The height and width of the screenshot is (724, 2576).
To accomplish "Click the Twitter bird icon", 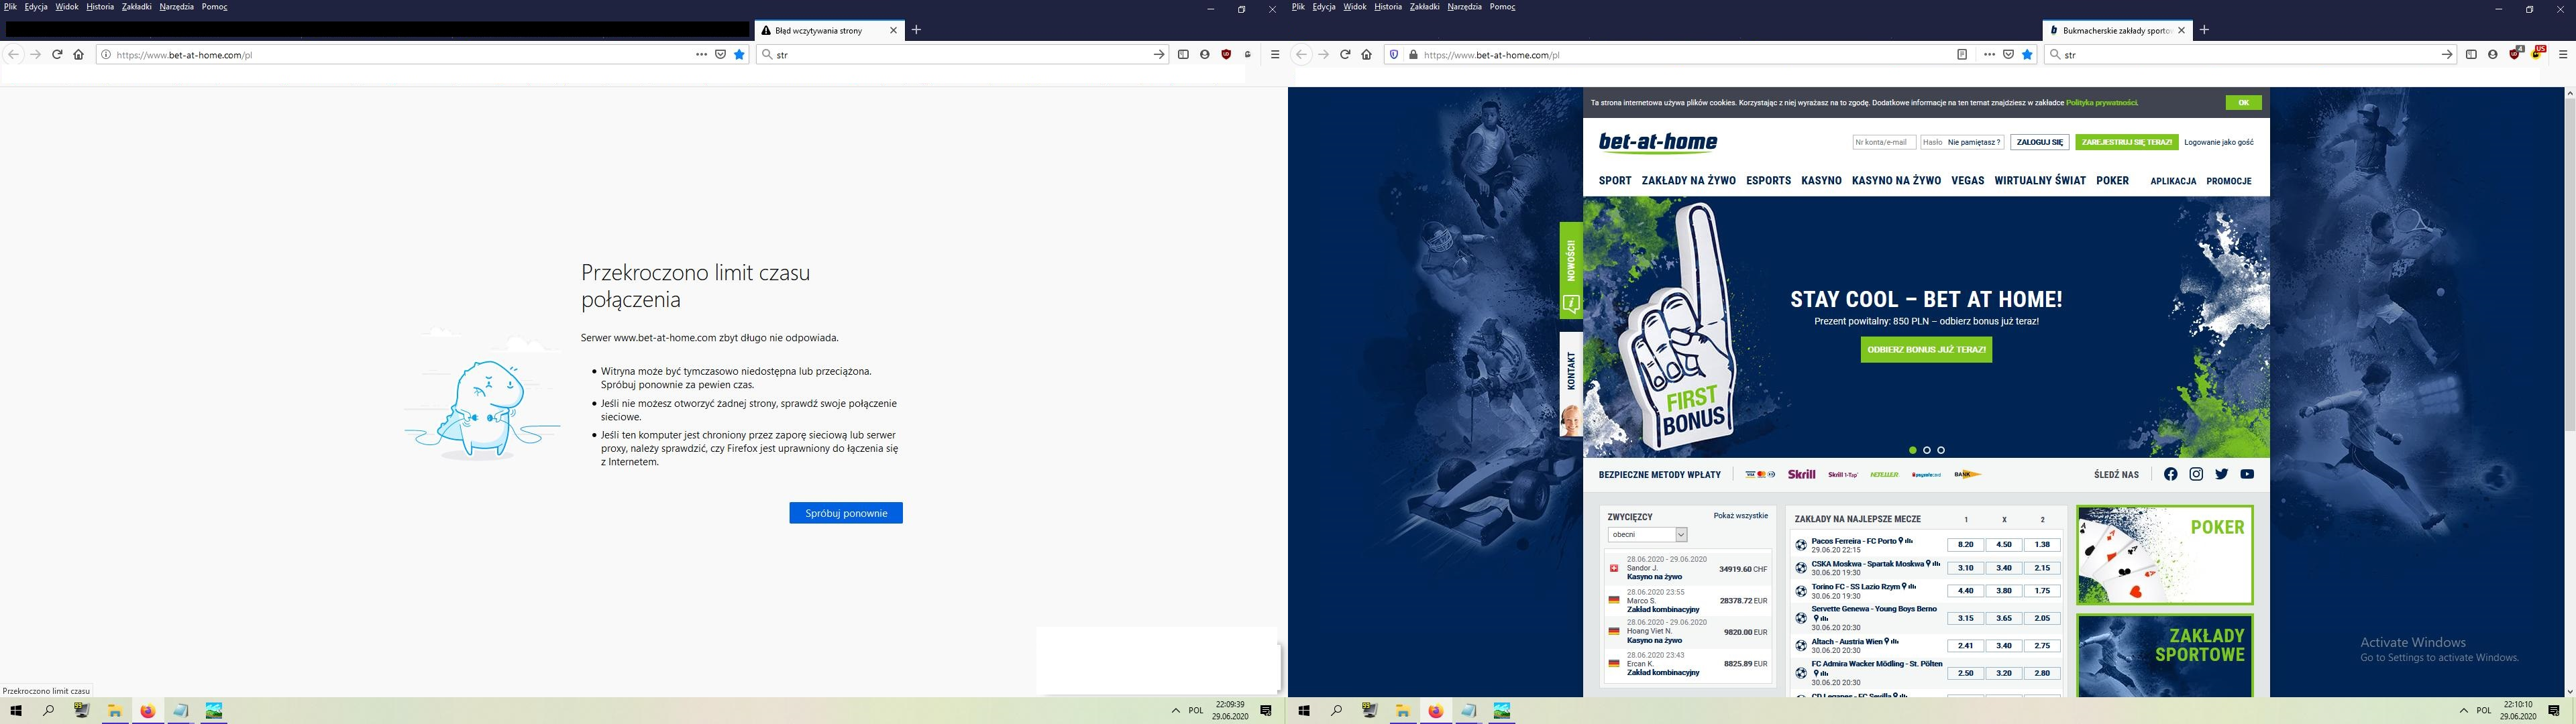I will pyautogui.click(x=2221, y=474).
